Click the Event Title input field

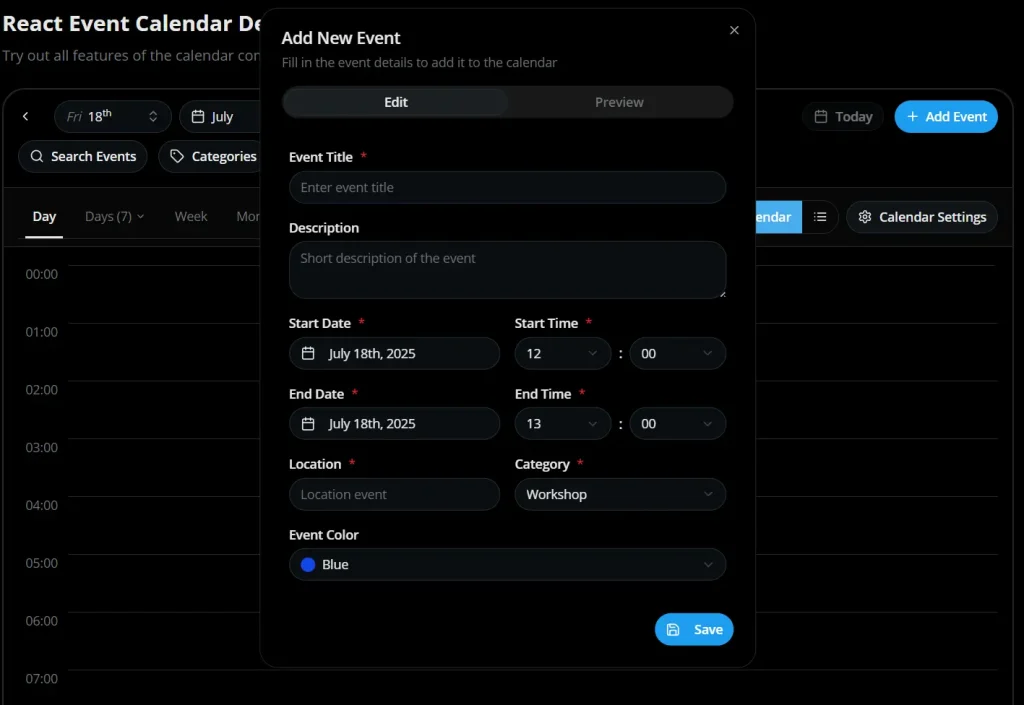click(x=507, y=187)
